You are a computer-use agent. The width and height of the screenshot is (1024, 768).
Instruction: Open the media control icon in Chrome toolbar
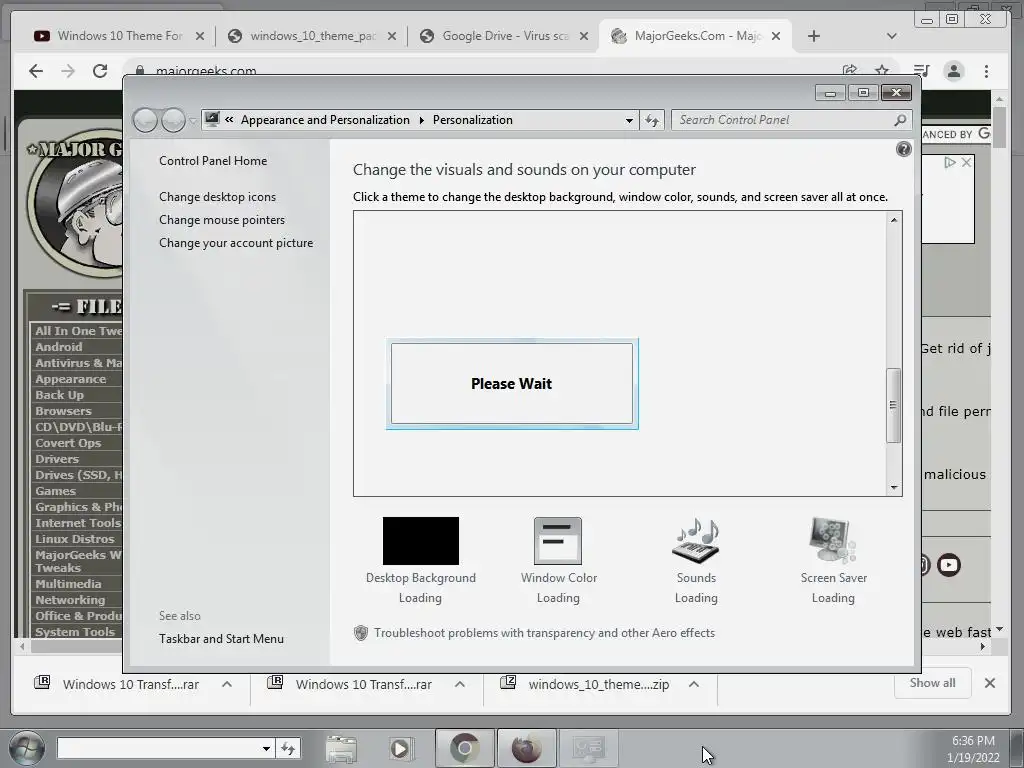921,71
